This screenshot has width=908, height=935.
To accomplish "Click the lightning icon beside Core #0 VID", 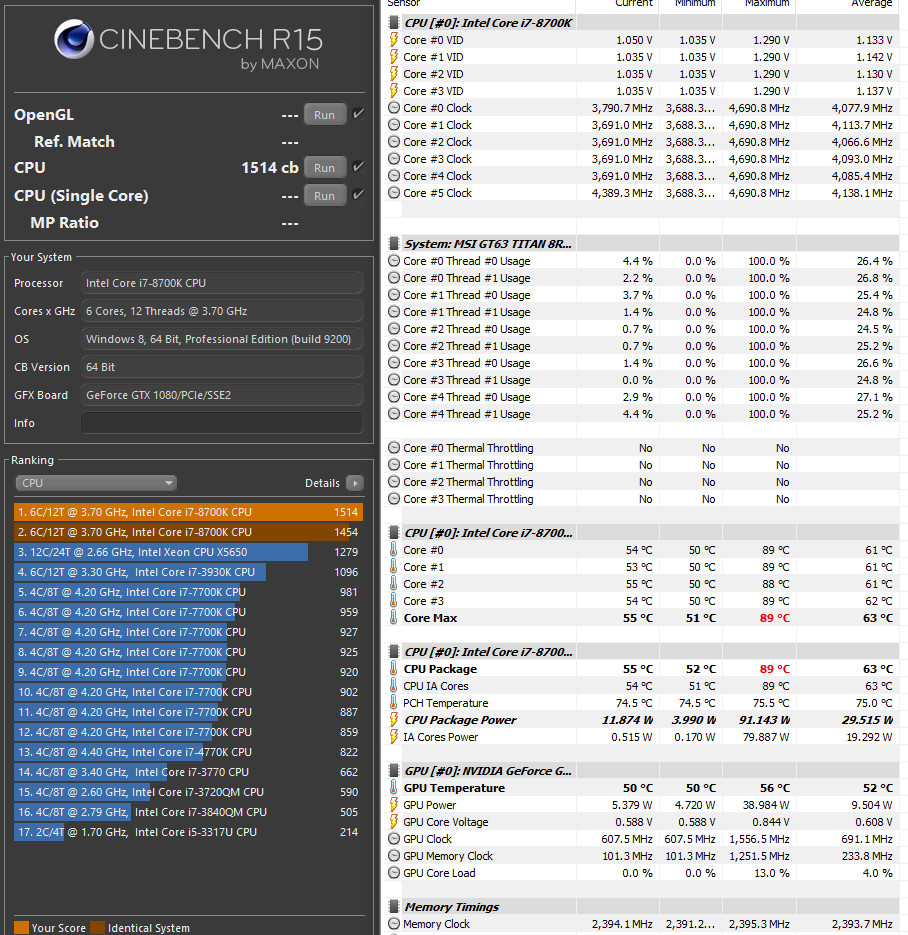I will (393, 40).
